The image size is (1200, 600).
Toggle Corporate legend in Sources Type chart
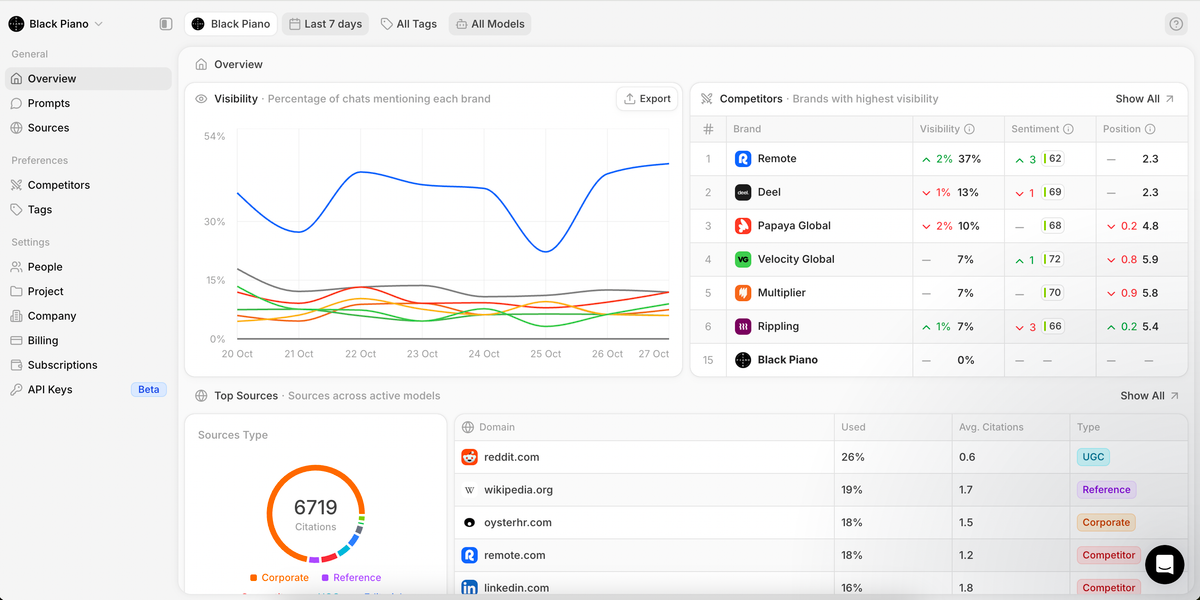[279, 578]
